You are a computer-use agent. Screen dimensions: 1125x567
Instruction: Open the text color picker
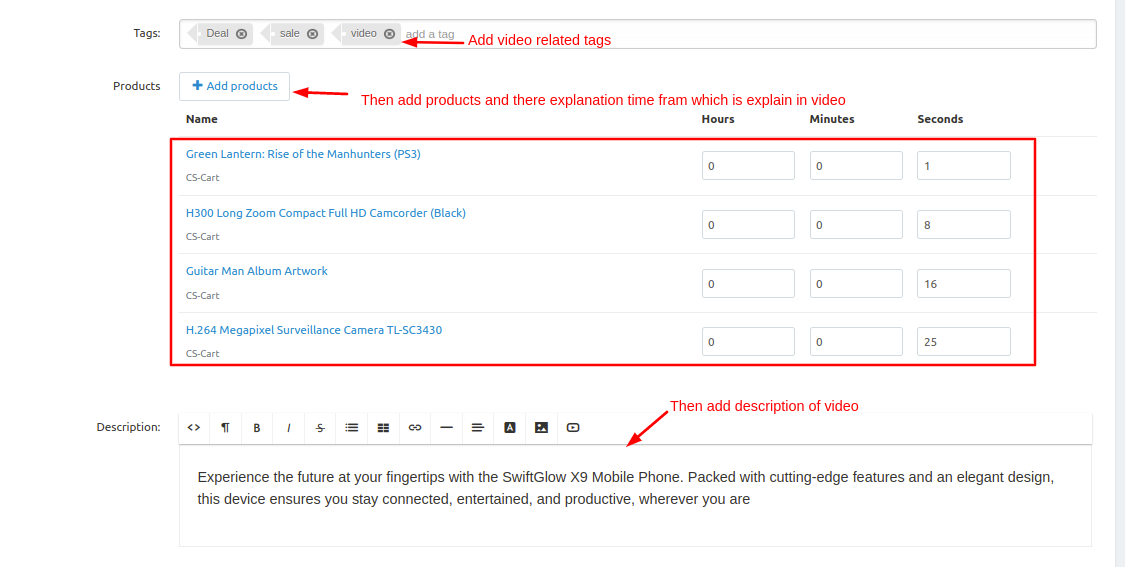click(510, 428)
